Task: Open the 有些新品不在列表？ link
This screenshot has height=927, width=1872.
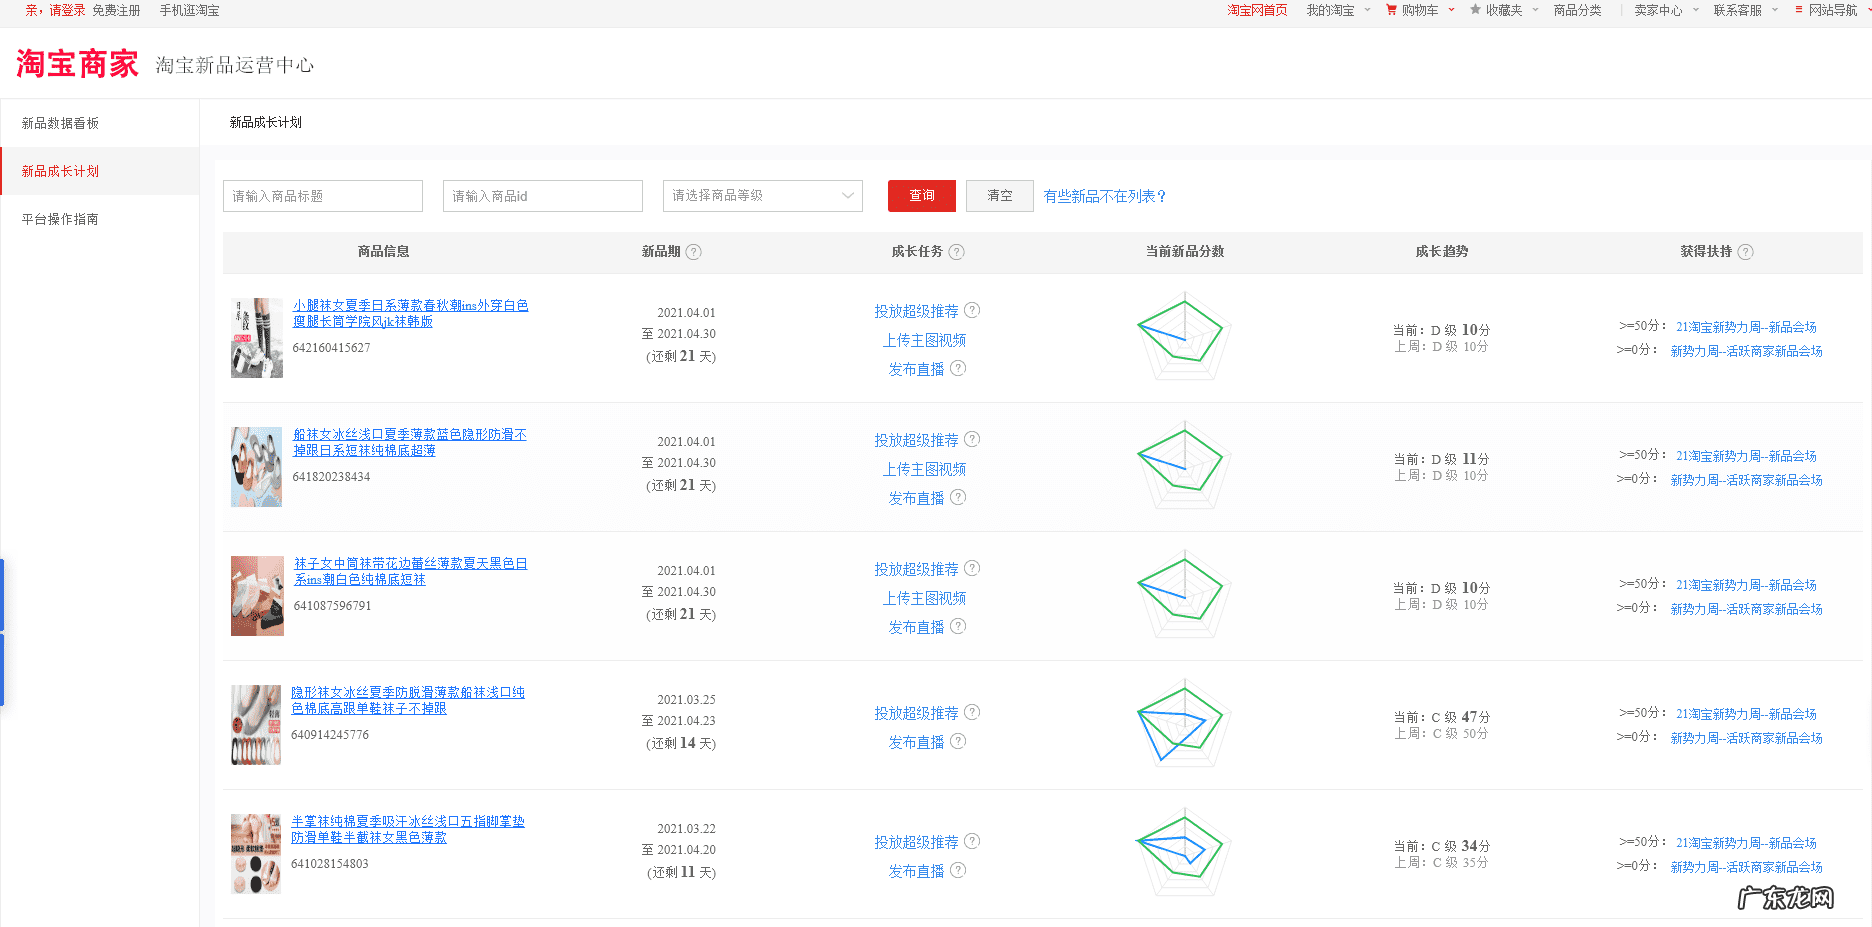Action: click(1105, 196)
